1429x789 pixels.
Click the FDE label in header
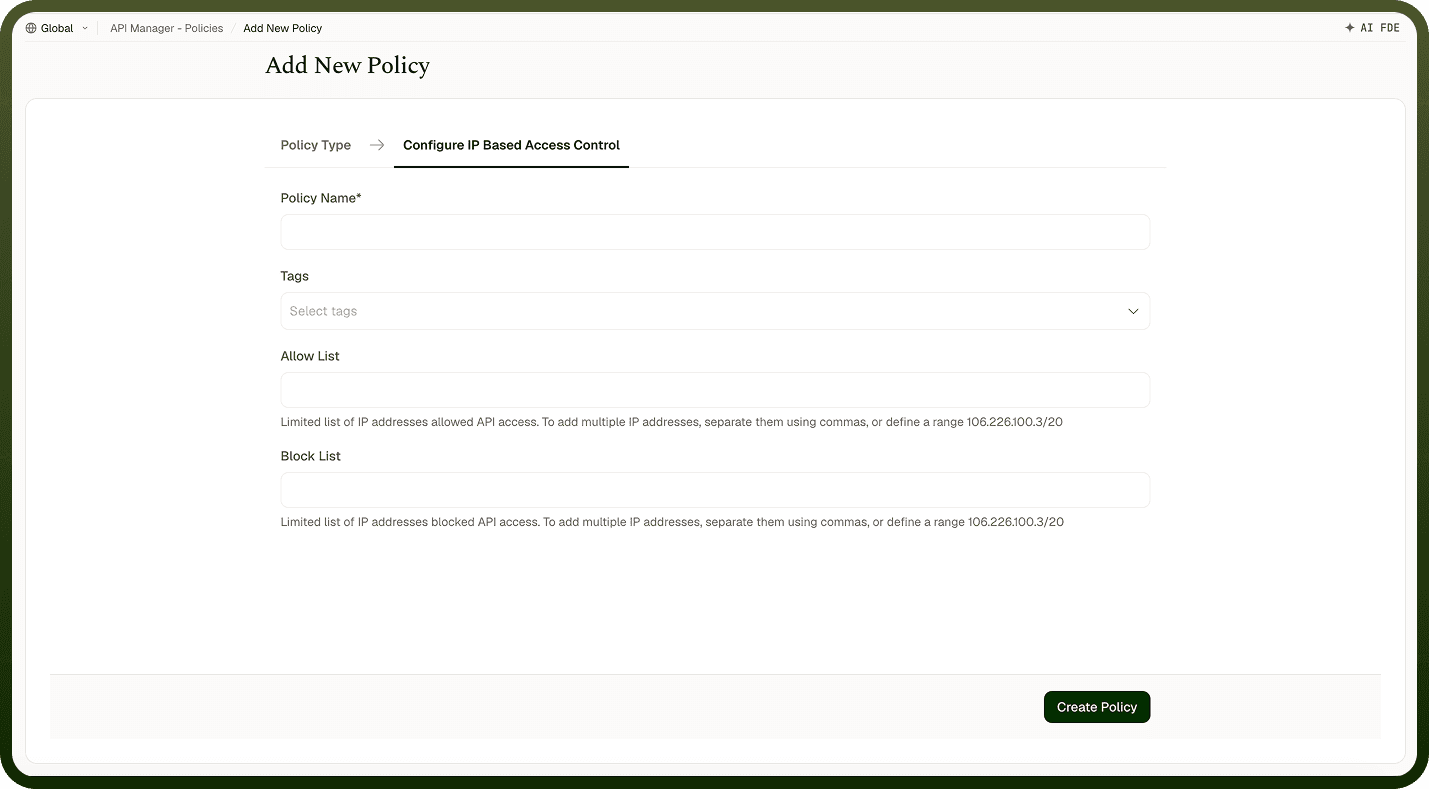click(x=1390, y=28)
